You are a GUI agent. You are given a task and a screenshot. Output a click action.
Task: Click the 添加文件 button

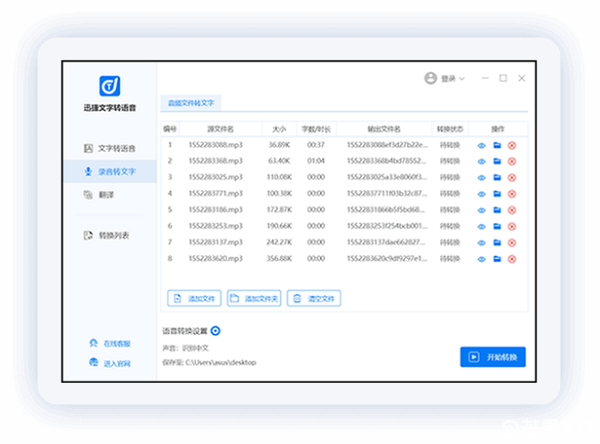[x=194, y=298]
